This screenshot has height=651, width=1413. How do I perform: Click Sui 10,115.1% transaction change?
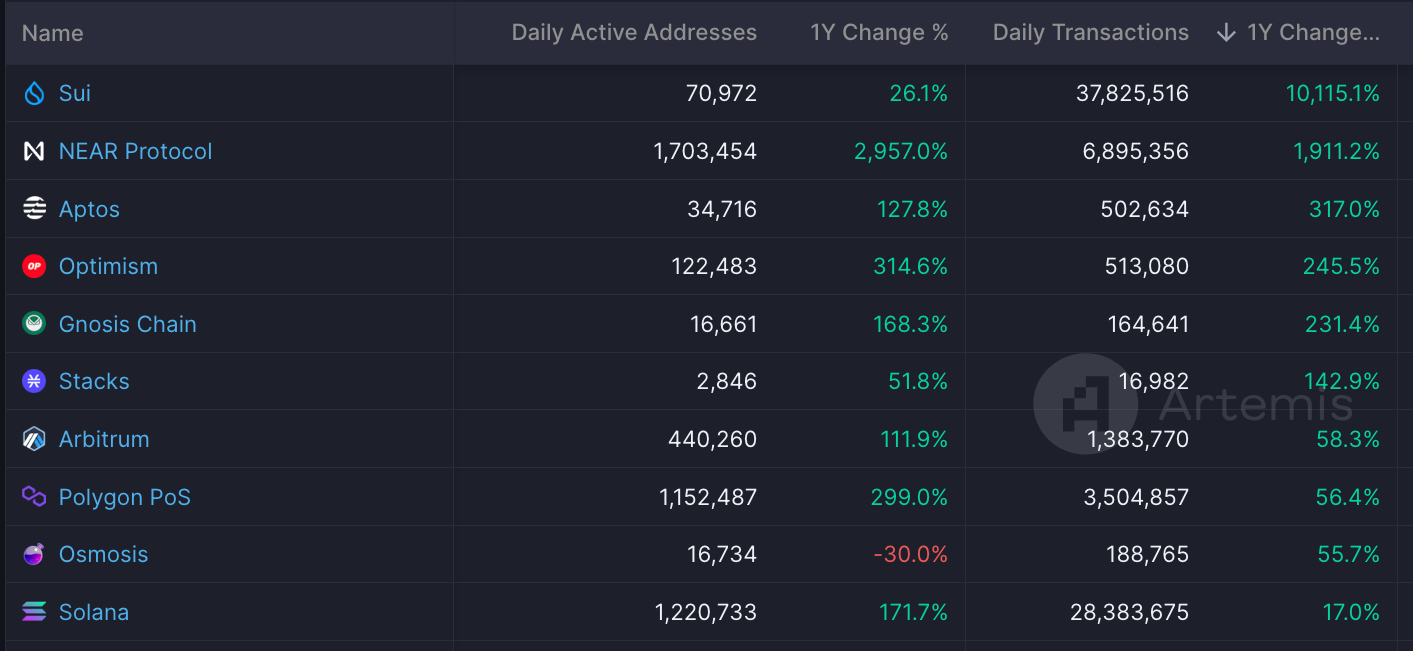point(1333,93)
